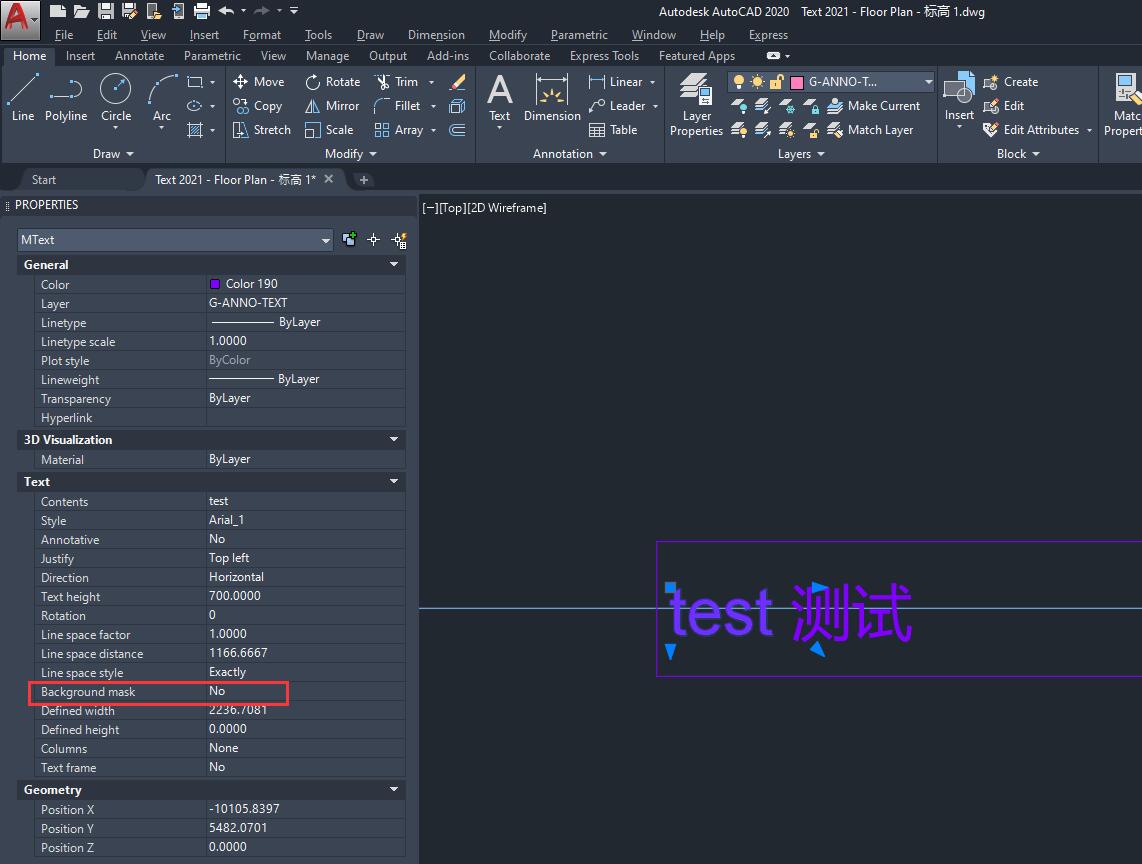Screen dimensions: 1142x864
Task: Select the Mirror modify tool
Action: pyautogui.click(x=332, y=106)
